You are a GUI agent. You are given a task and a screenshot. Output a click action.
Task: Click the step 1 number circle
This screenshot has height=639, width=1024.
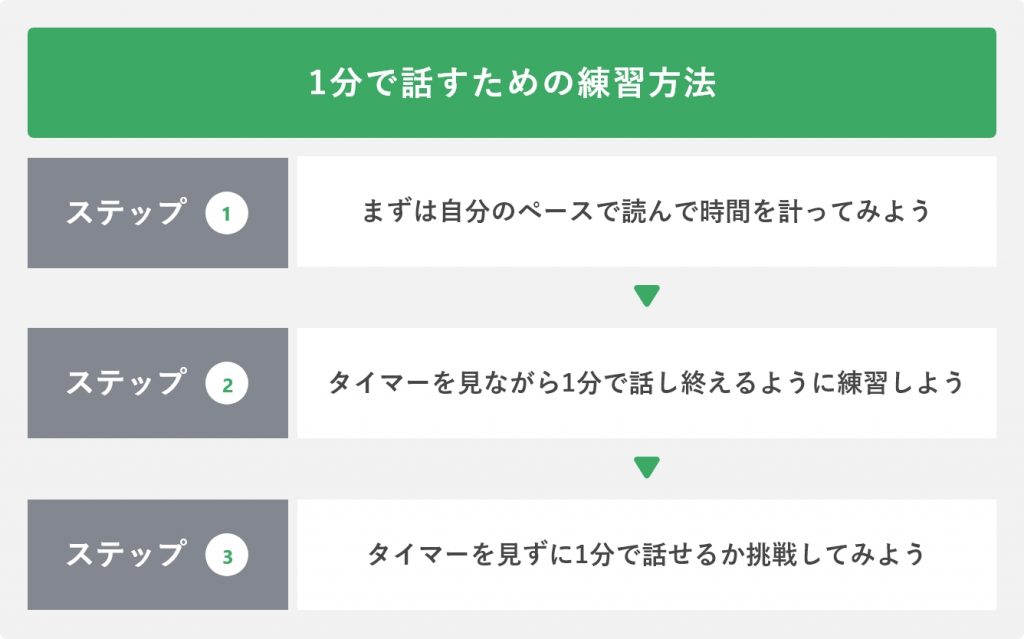(227, 213)
